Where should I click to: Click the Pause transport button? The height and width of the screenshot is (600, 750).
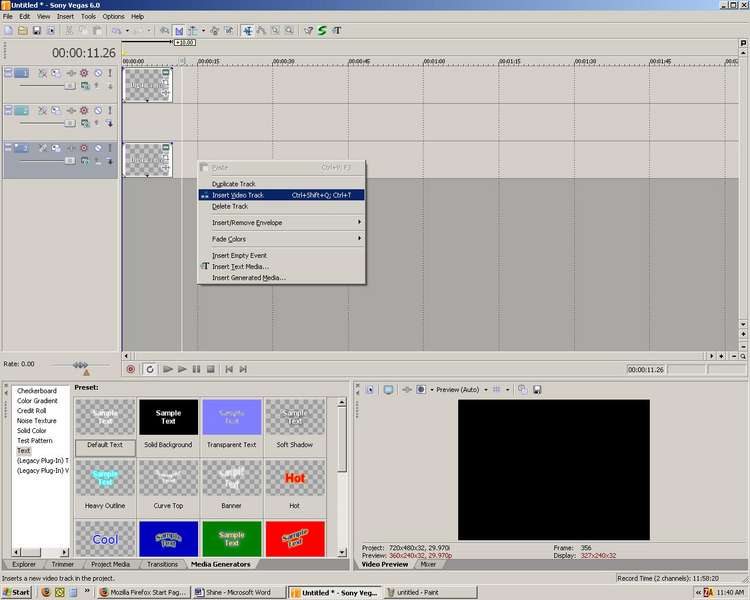pos(196,369)
